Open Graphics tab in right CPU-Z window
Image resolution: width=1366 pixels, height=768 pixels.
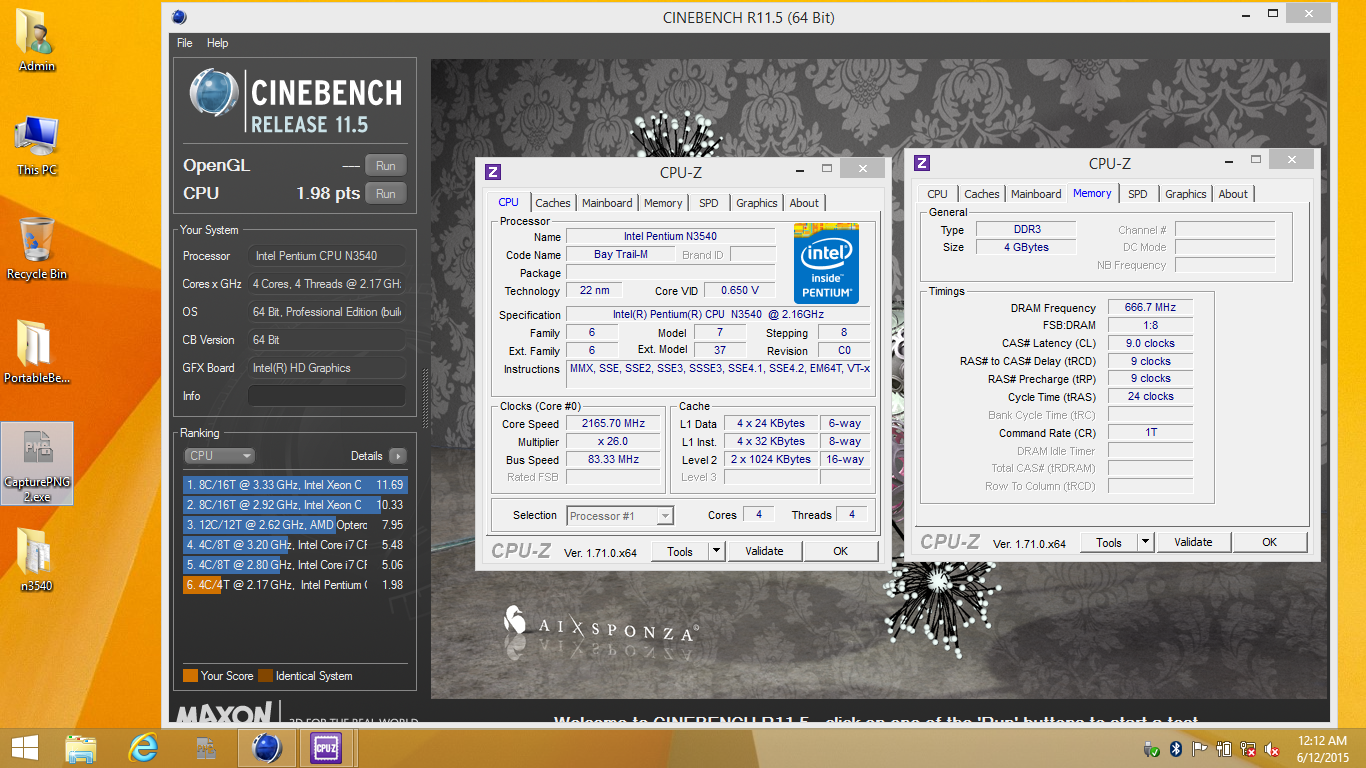pyautogui.click(x=1186, y=194)
